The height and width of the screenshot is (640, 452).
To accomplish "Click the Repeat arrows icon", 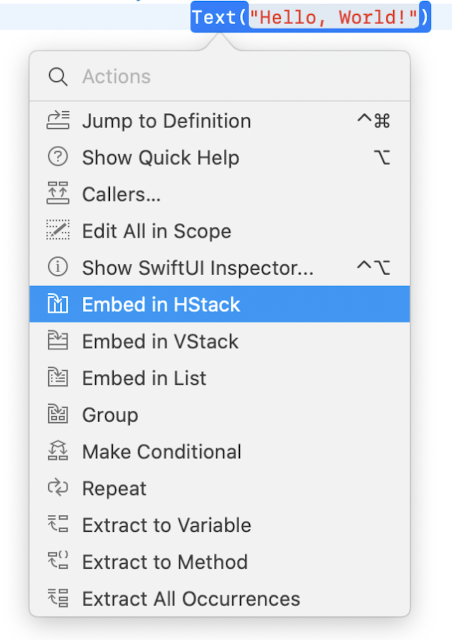I will point(58,488).
